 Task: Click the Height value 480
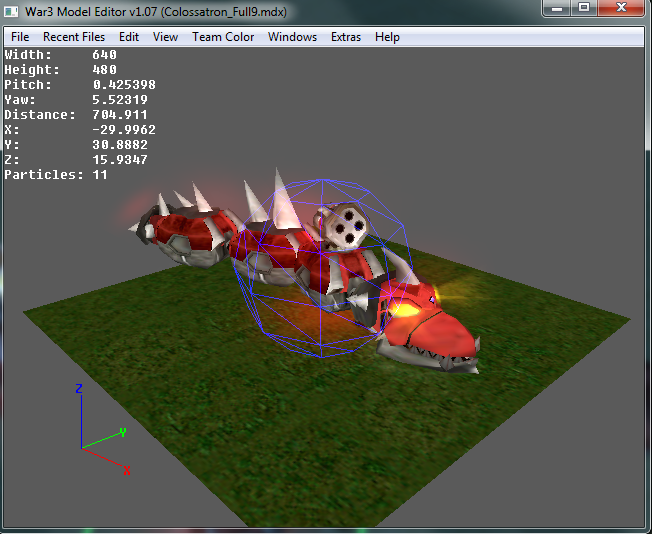coord(104,69)
